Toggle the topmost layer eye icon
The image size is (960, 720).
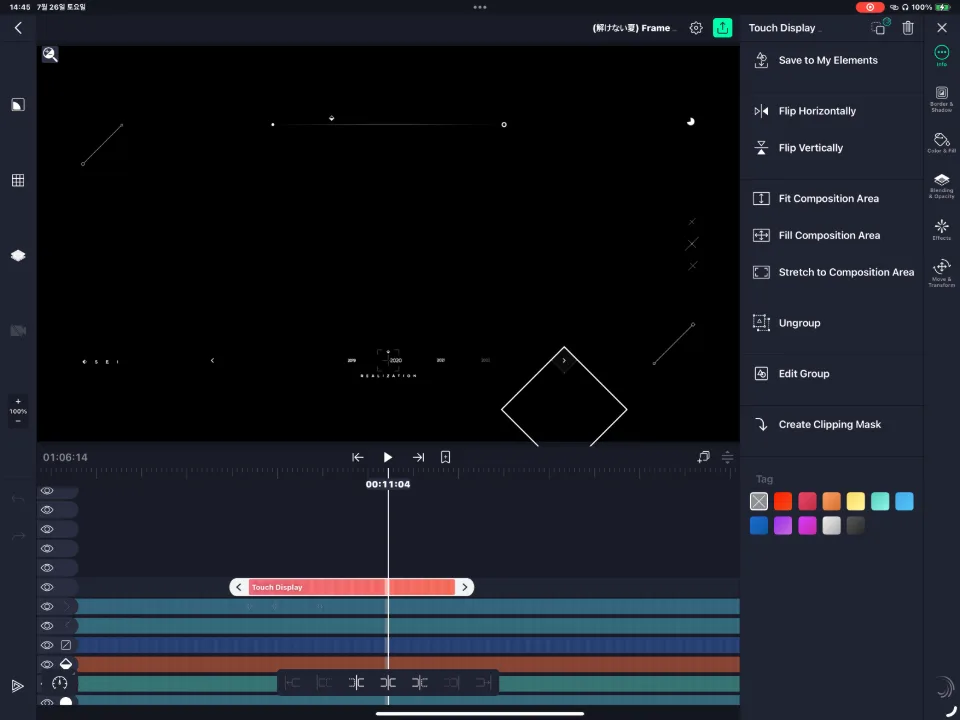(x=47, y=491)
